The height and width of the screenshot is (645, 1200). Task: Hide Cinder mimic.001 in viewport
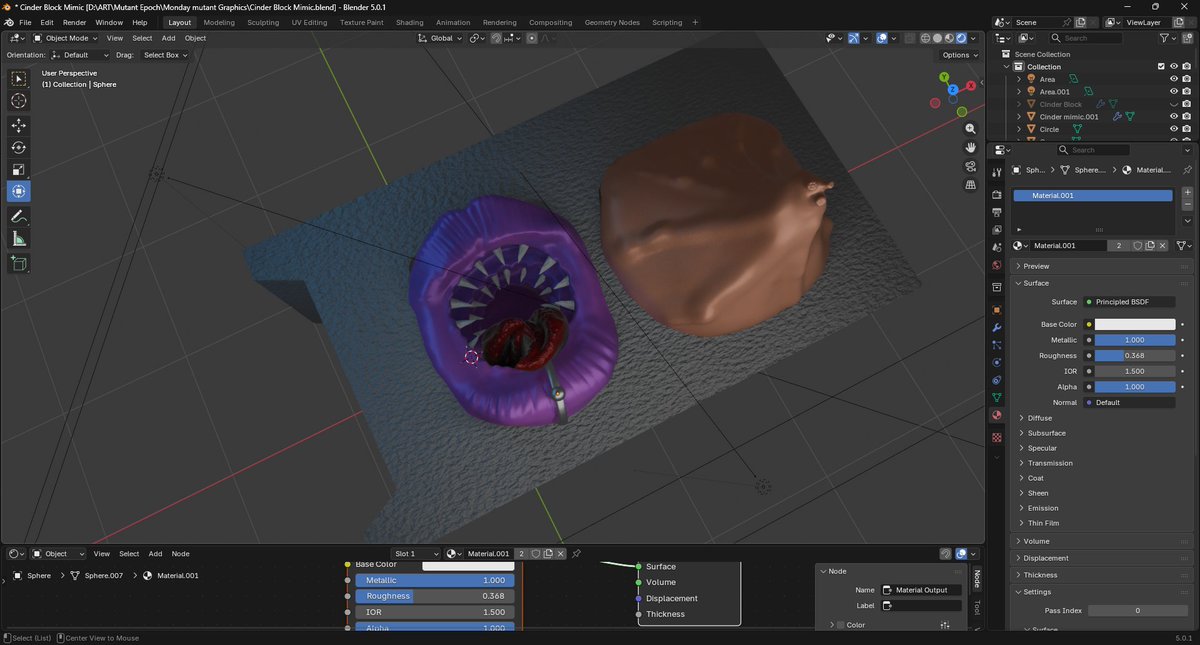[1174, 117]
